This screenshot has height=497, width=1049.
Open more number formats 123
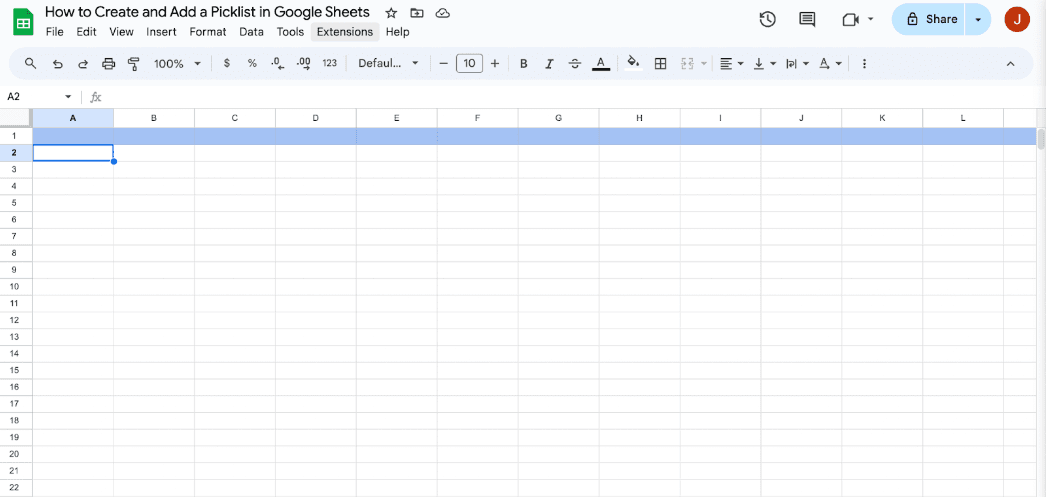[x=330, y=64]
